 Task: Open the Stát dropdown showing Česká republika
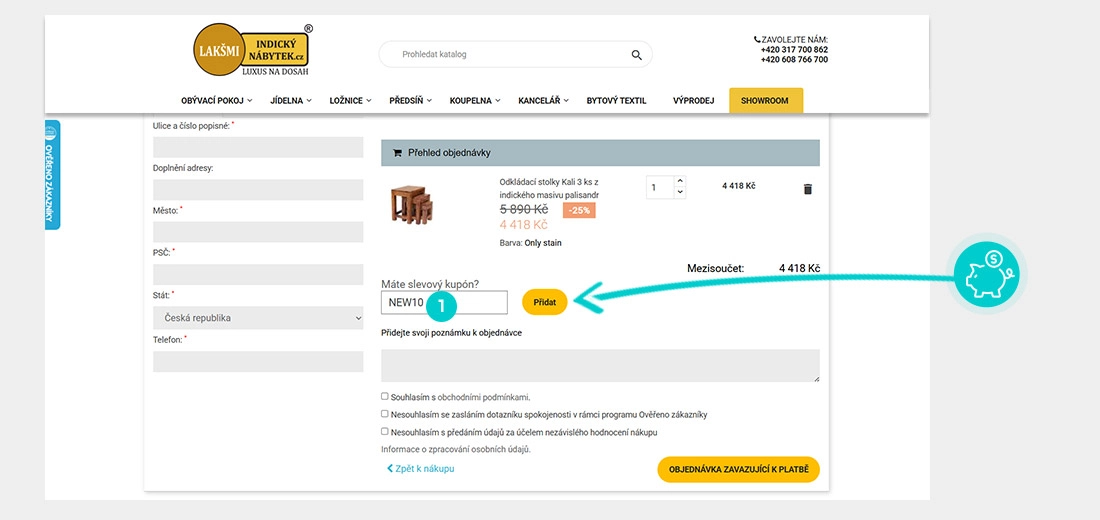pos(258,318)
